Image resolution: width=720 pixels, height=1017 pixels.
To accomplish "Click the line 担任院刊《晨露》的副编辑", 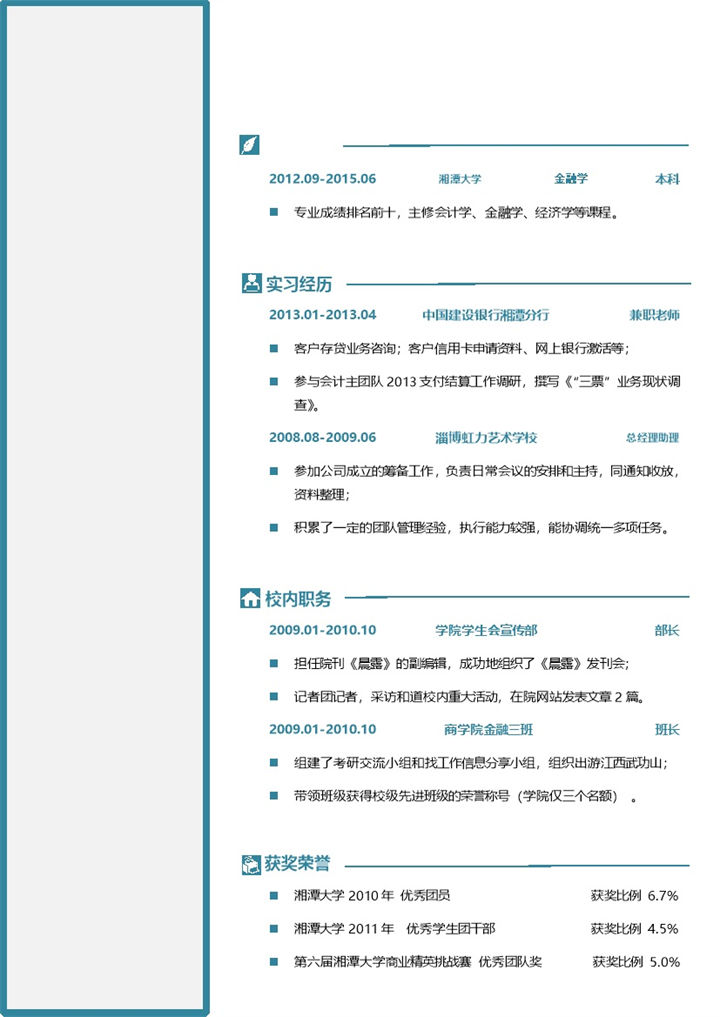I will click(x=461, y=664).
